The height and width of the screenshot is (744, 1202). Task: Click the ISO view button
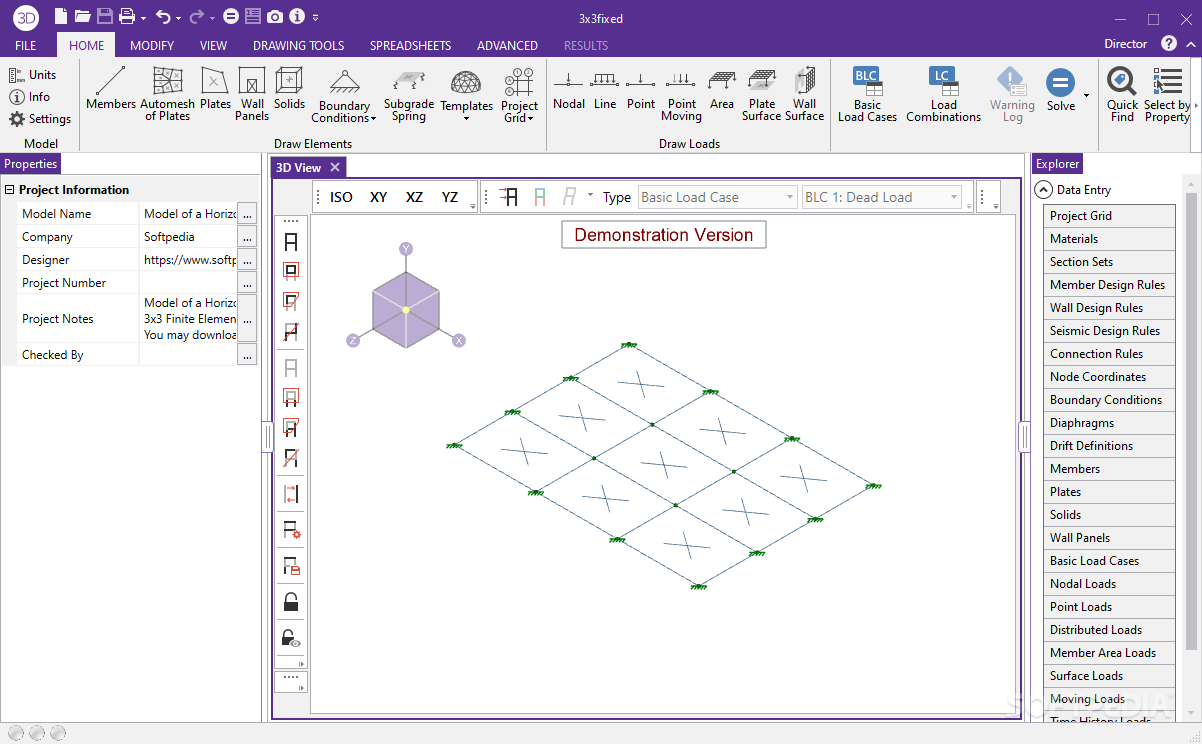click(x=340, y=197)
